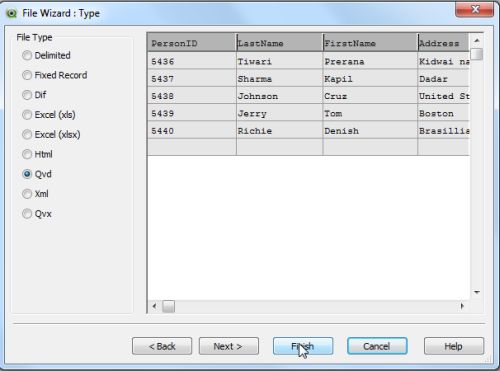
Task: Click the vertical scrollbar up arrow
Action: click(477, 40)
